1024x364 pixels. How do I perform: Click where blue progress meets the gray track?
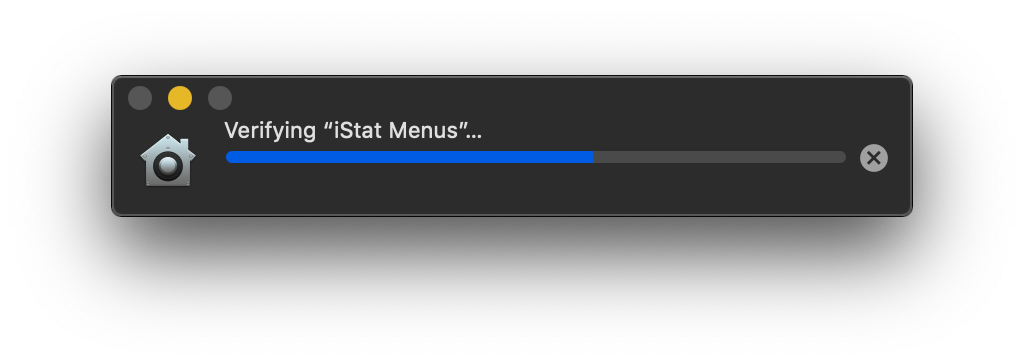[x=593, y=157]
